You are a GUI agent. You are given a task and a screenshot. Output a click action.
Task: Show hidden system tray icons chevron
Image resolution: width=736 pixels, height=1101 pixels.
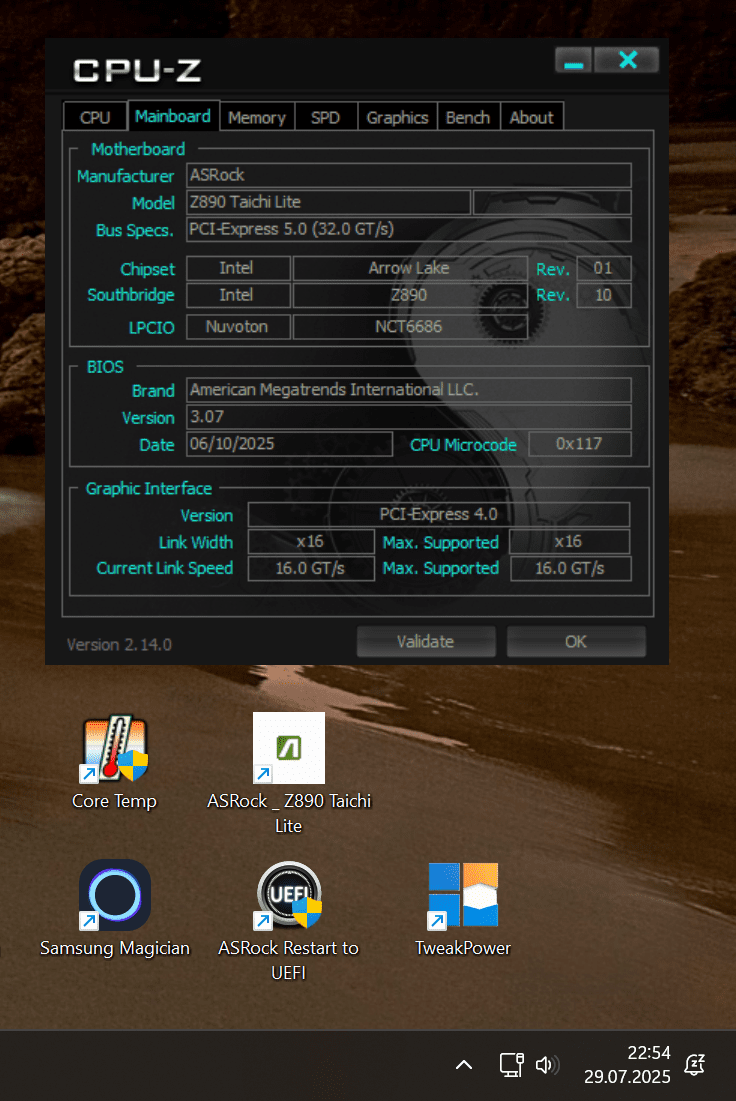pos(464,1065)
